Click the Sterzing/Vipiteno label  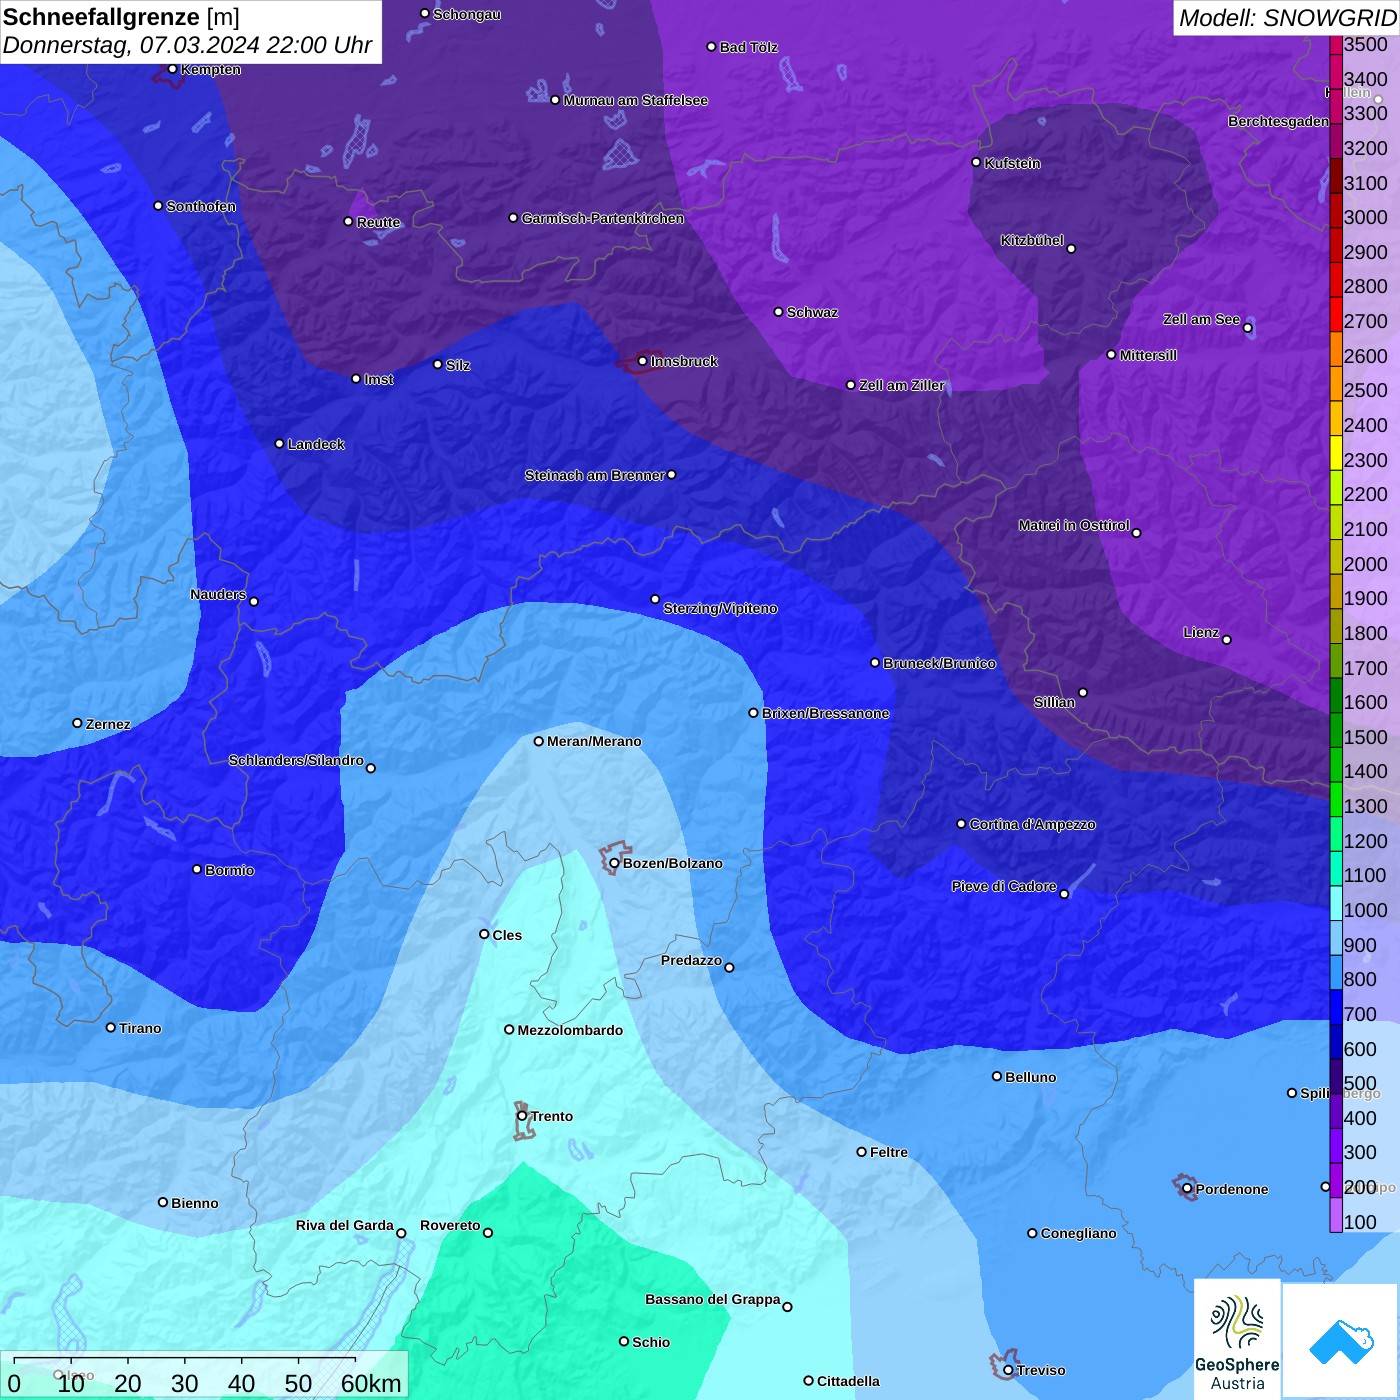720,608
